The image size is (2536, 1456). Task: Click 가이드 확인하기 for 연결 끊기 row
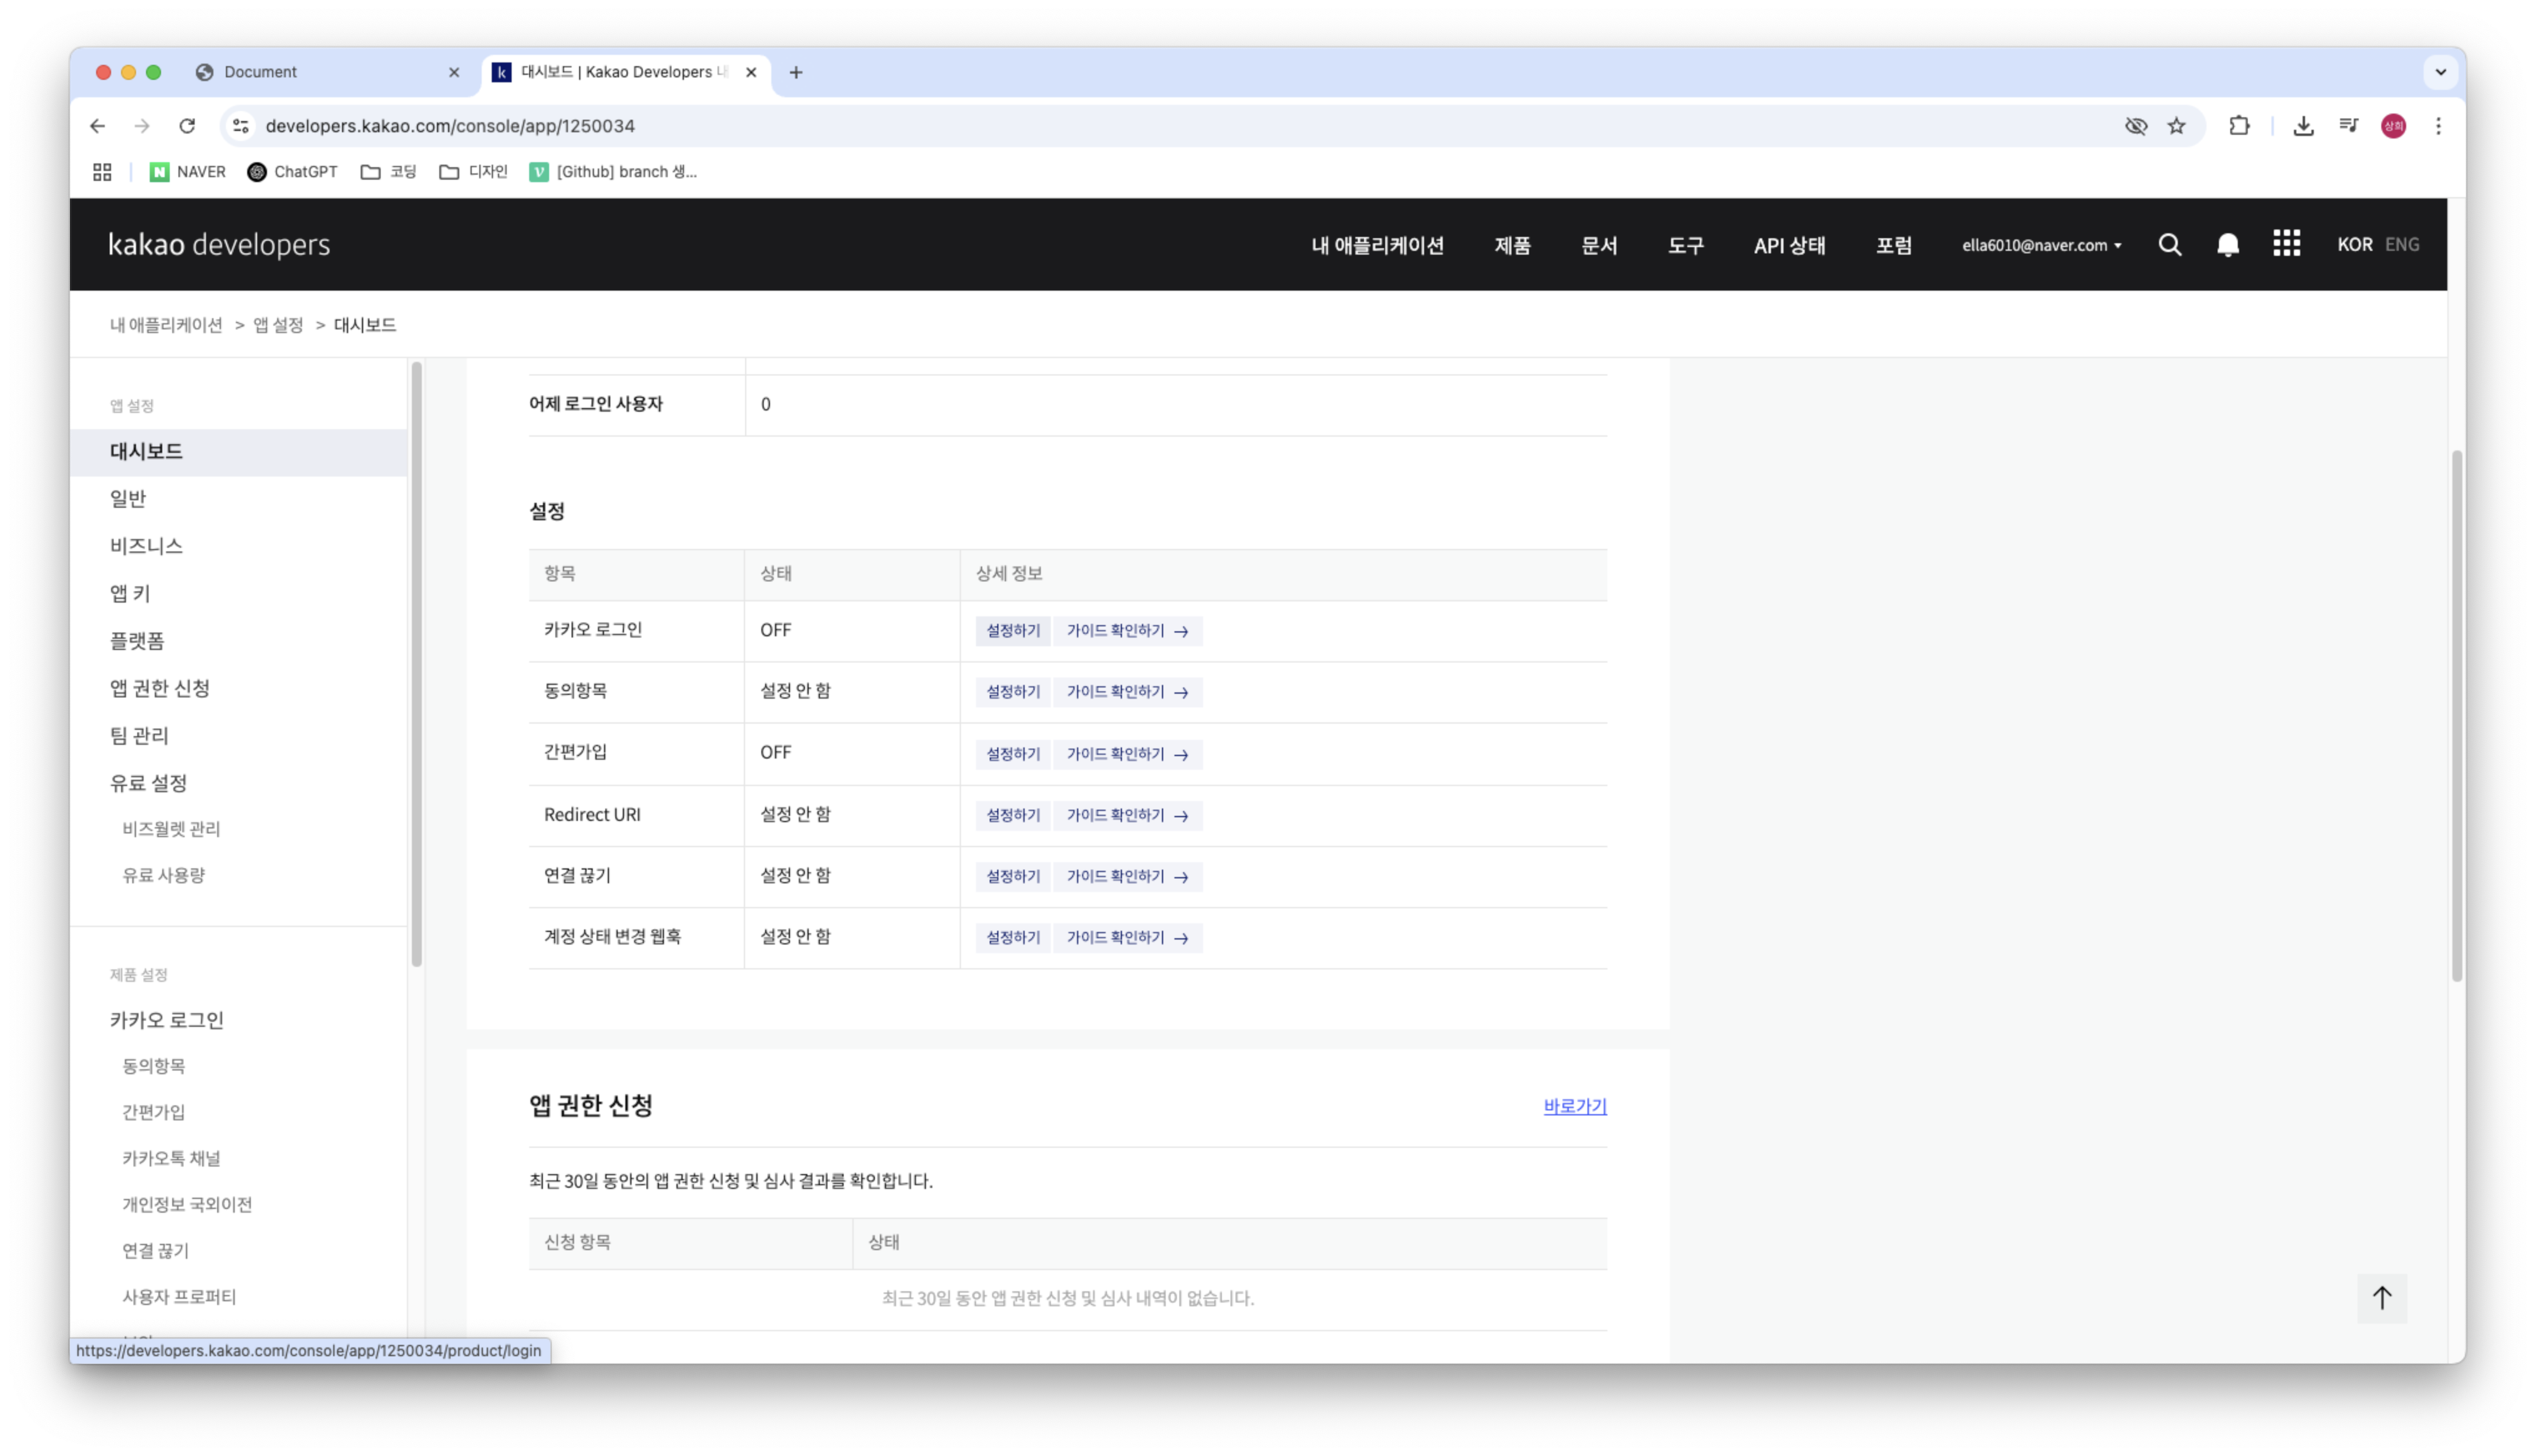[x=1127, y=877]
